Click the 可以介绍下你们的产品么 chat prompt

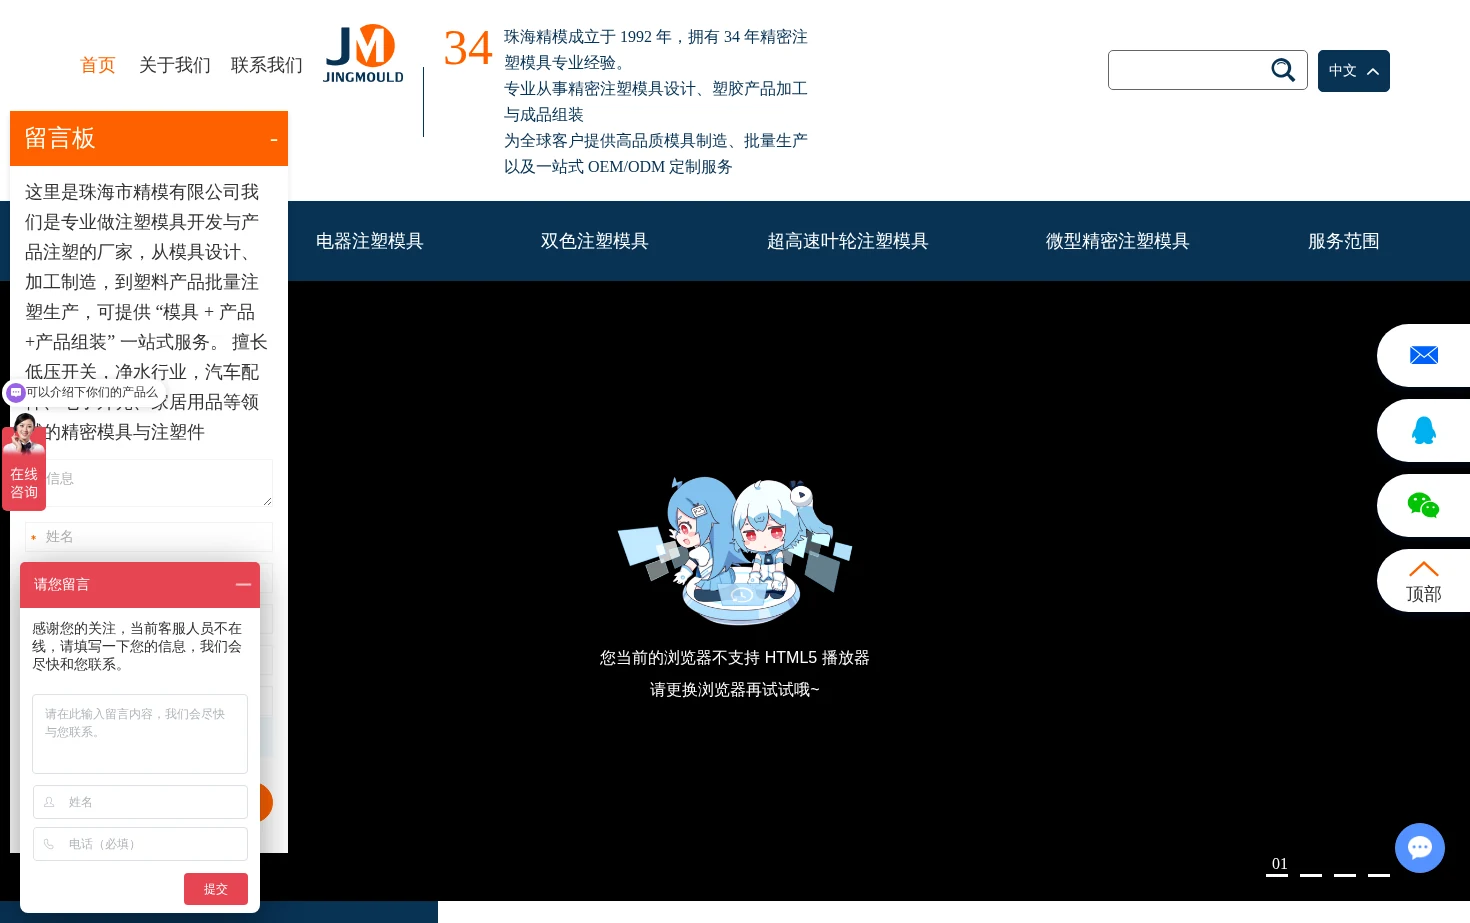(x=84, y=393)
